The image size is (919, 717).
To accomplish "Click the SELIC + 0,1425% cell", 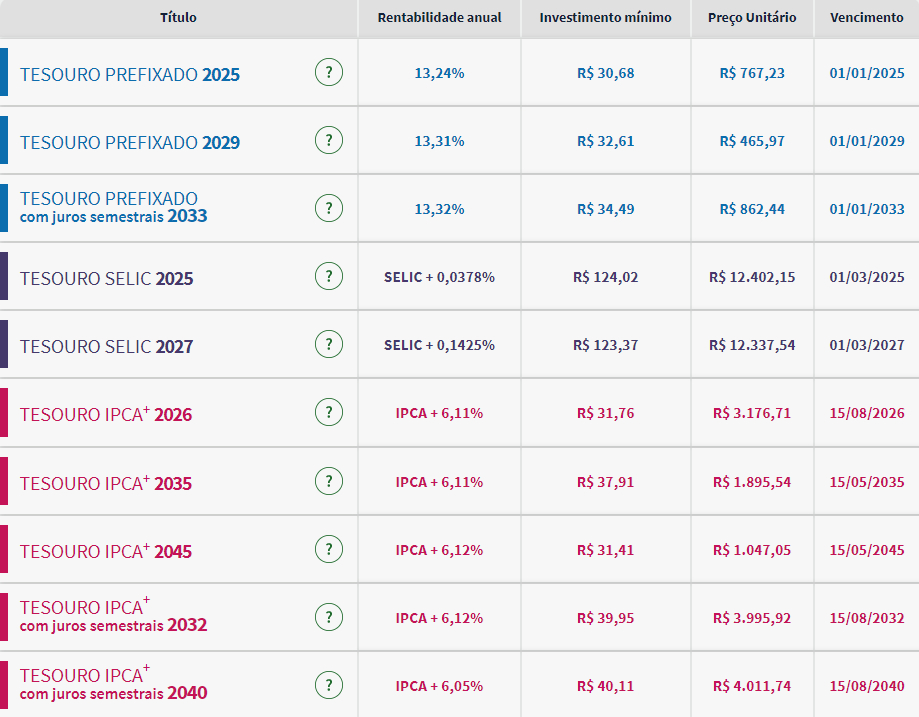I will point(440,345).
